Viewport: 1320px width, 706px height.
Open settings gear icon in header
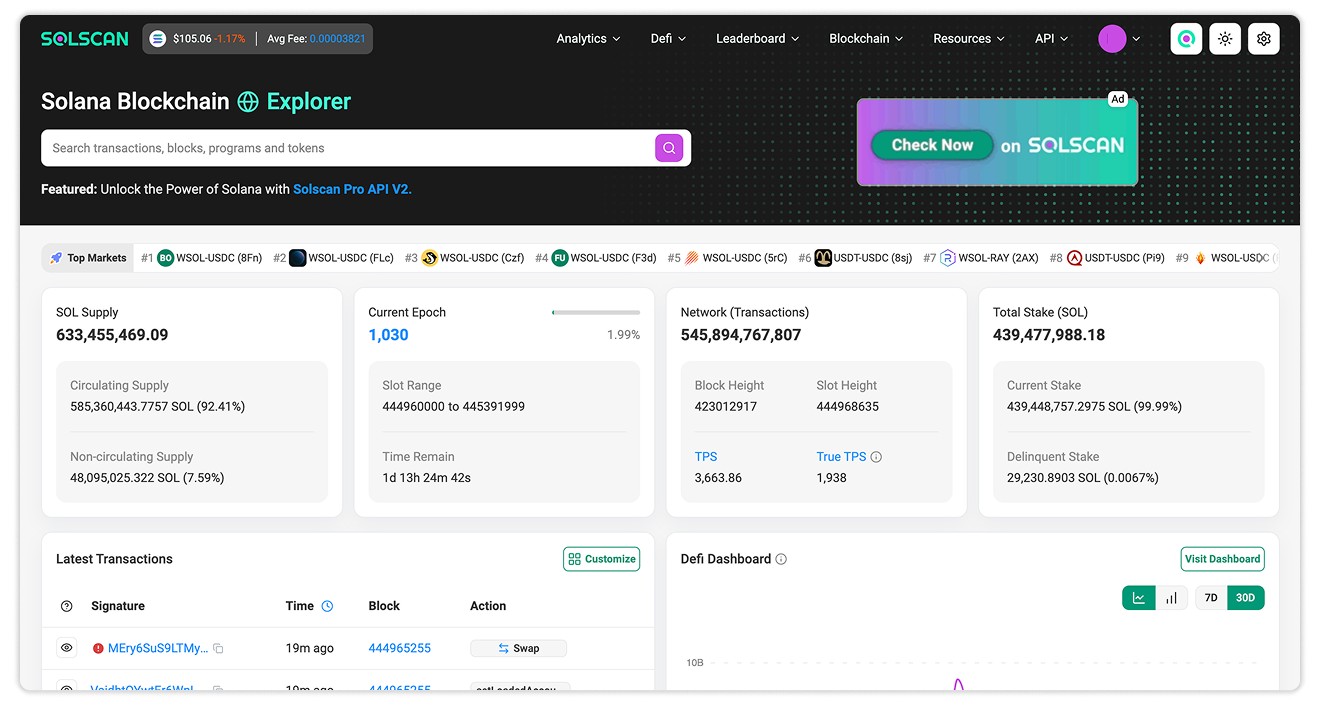(x=1264, y=39)
